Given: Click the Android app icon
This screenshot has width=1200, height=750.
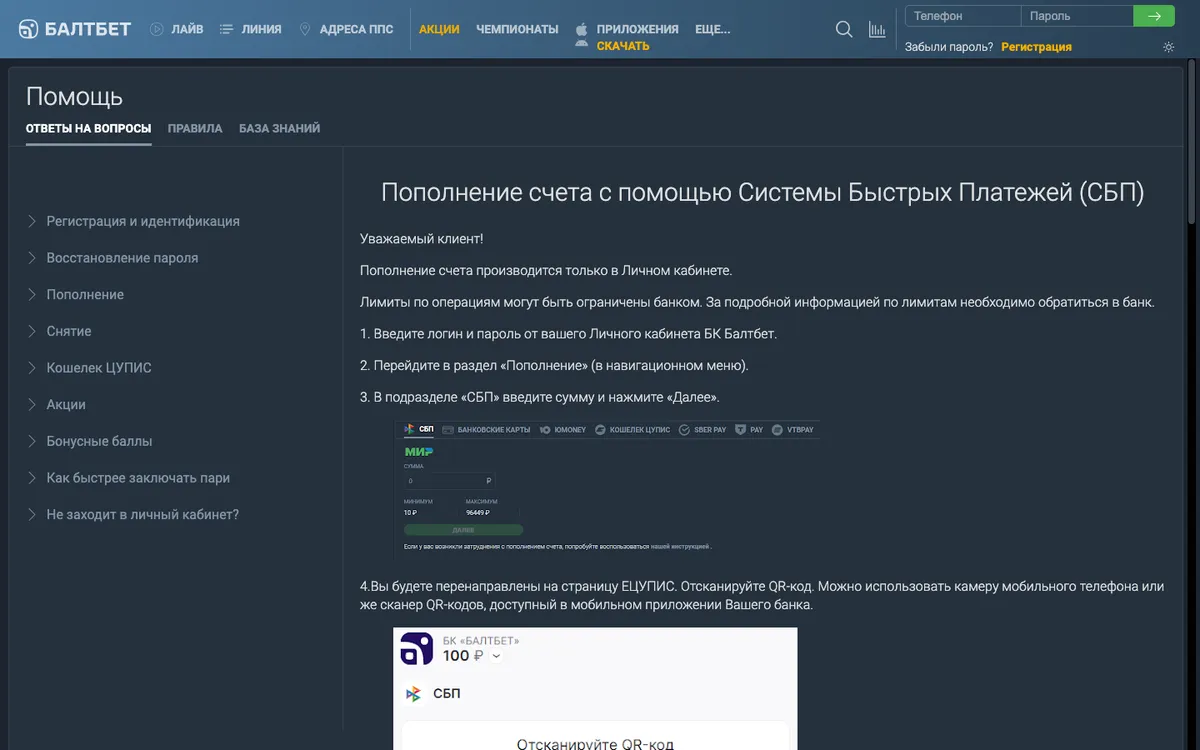Looking at the screenshot, I should click(582, 43).
